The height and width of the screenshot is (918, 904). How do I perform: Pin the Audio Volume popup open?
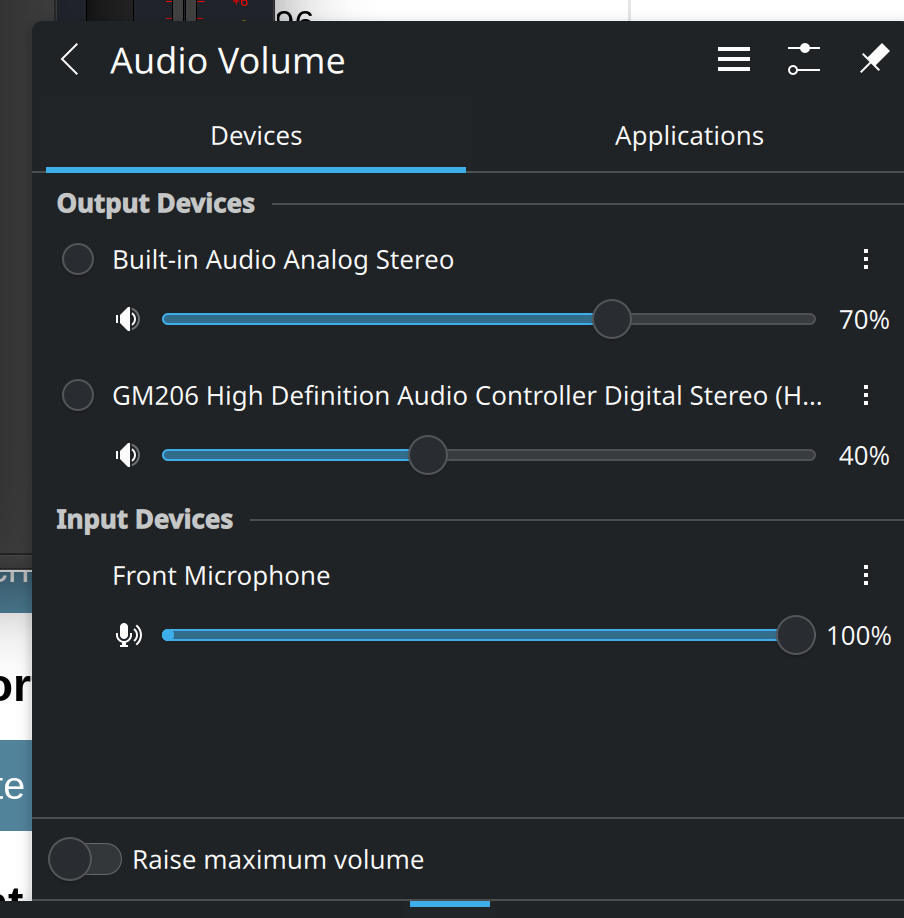click(x=873, y=60)
